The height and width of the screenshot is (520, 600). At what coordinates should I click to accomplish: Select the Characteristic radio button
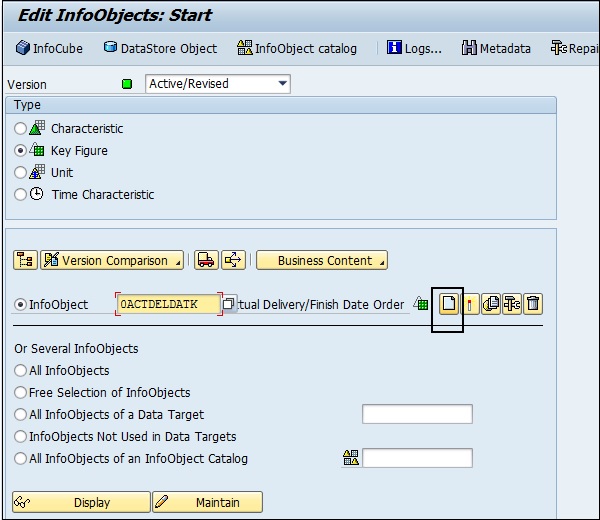pos(21,128)
